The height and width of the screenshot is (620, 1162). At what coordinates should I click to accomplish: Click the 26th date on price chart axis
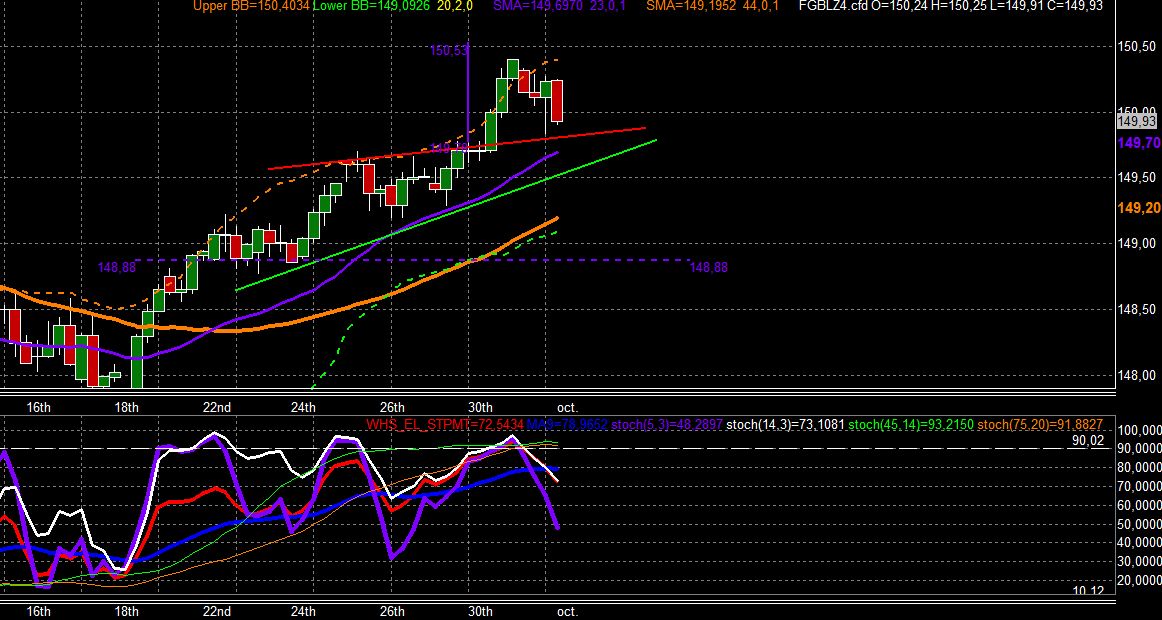392,407
